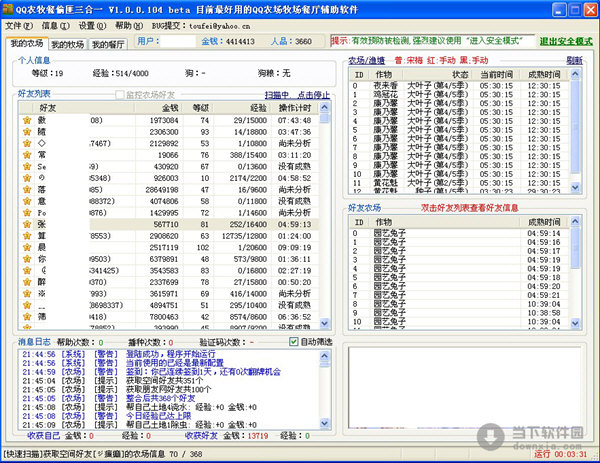Click the 刷新 link above the crop list
This screenshot has height=463, width=600.
point(574,60)
